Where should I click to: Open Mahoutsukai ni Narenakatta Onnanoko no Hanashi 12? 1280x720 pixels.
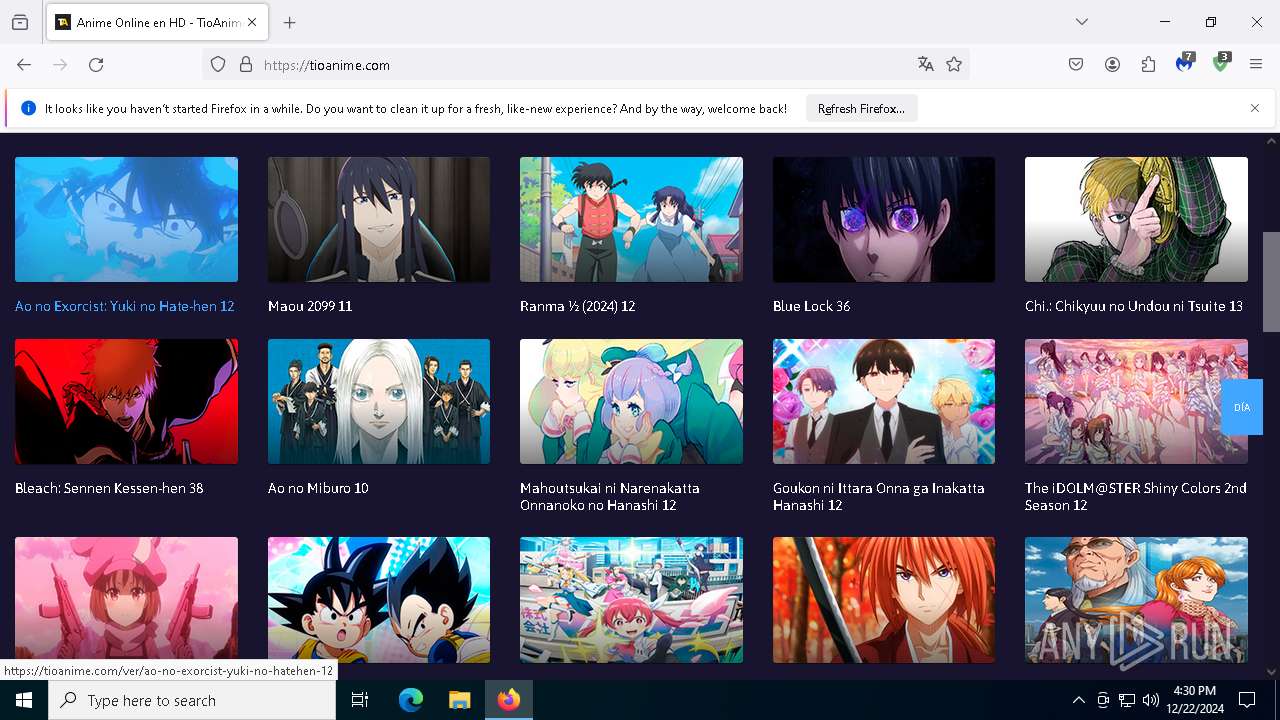[x=610, y=497]
